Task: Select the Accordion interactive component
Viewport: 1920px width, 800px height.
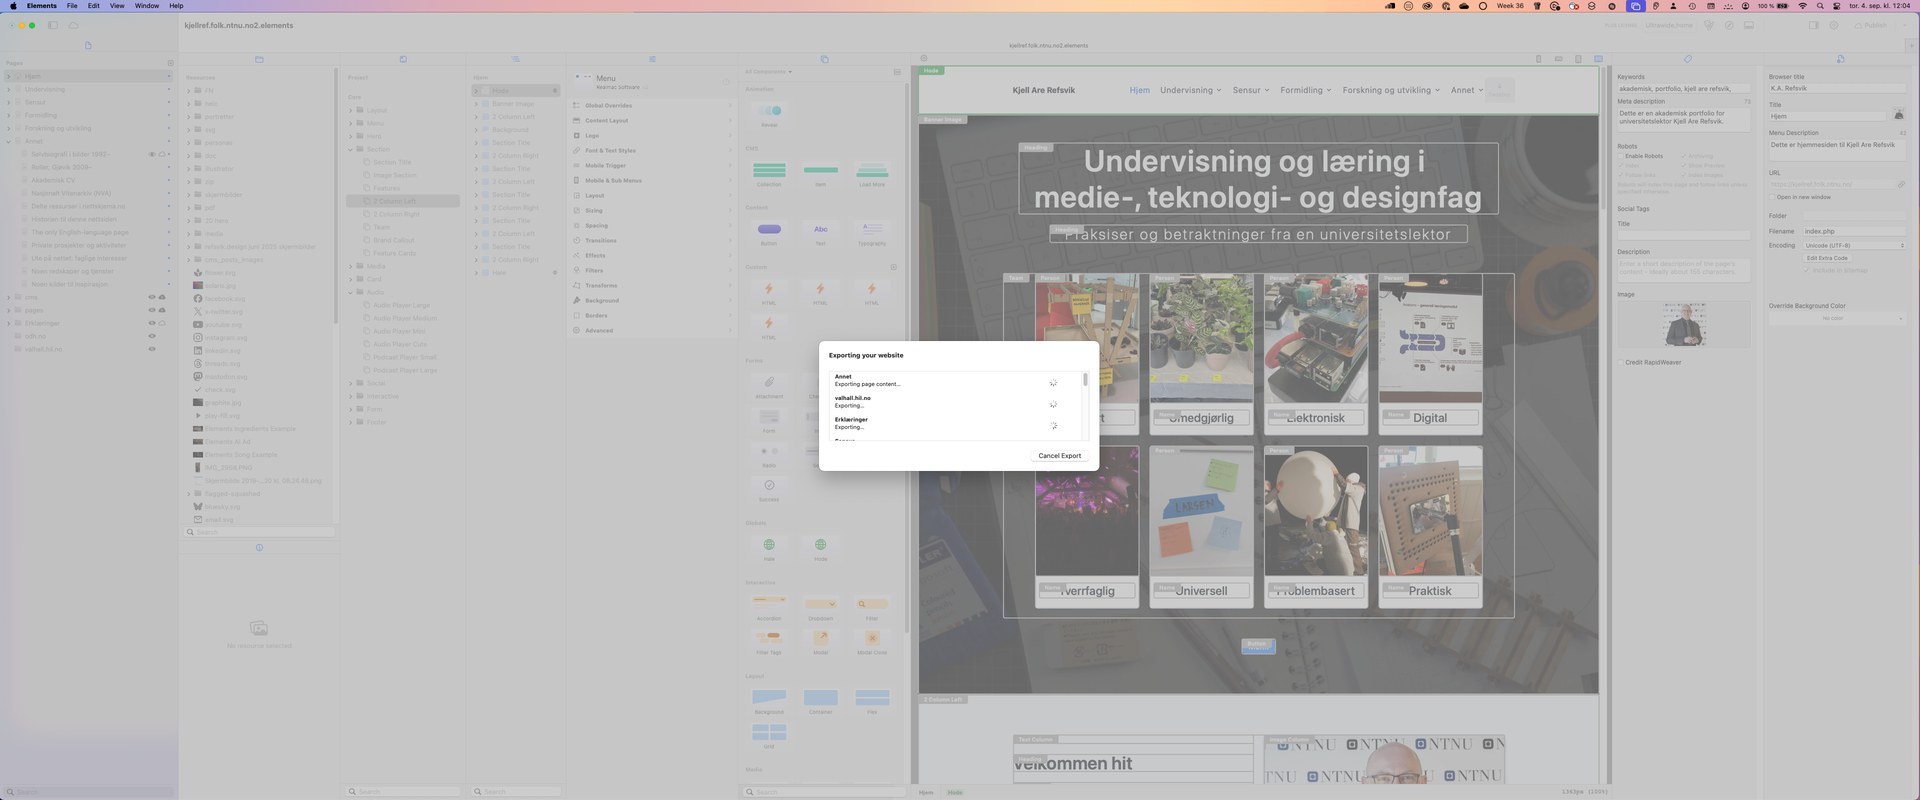Action: click(769, 607)
